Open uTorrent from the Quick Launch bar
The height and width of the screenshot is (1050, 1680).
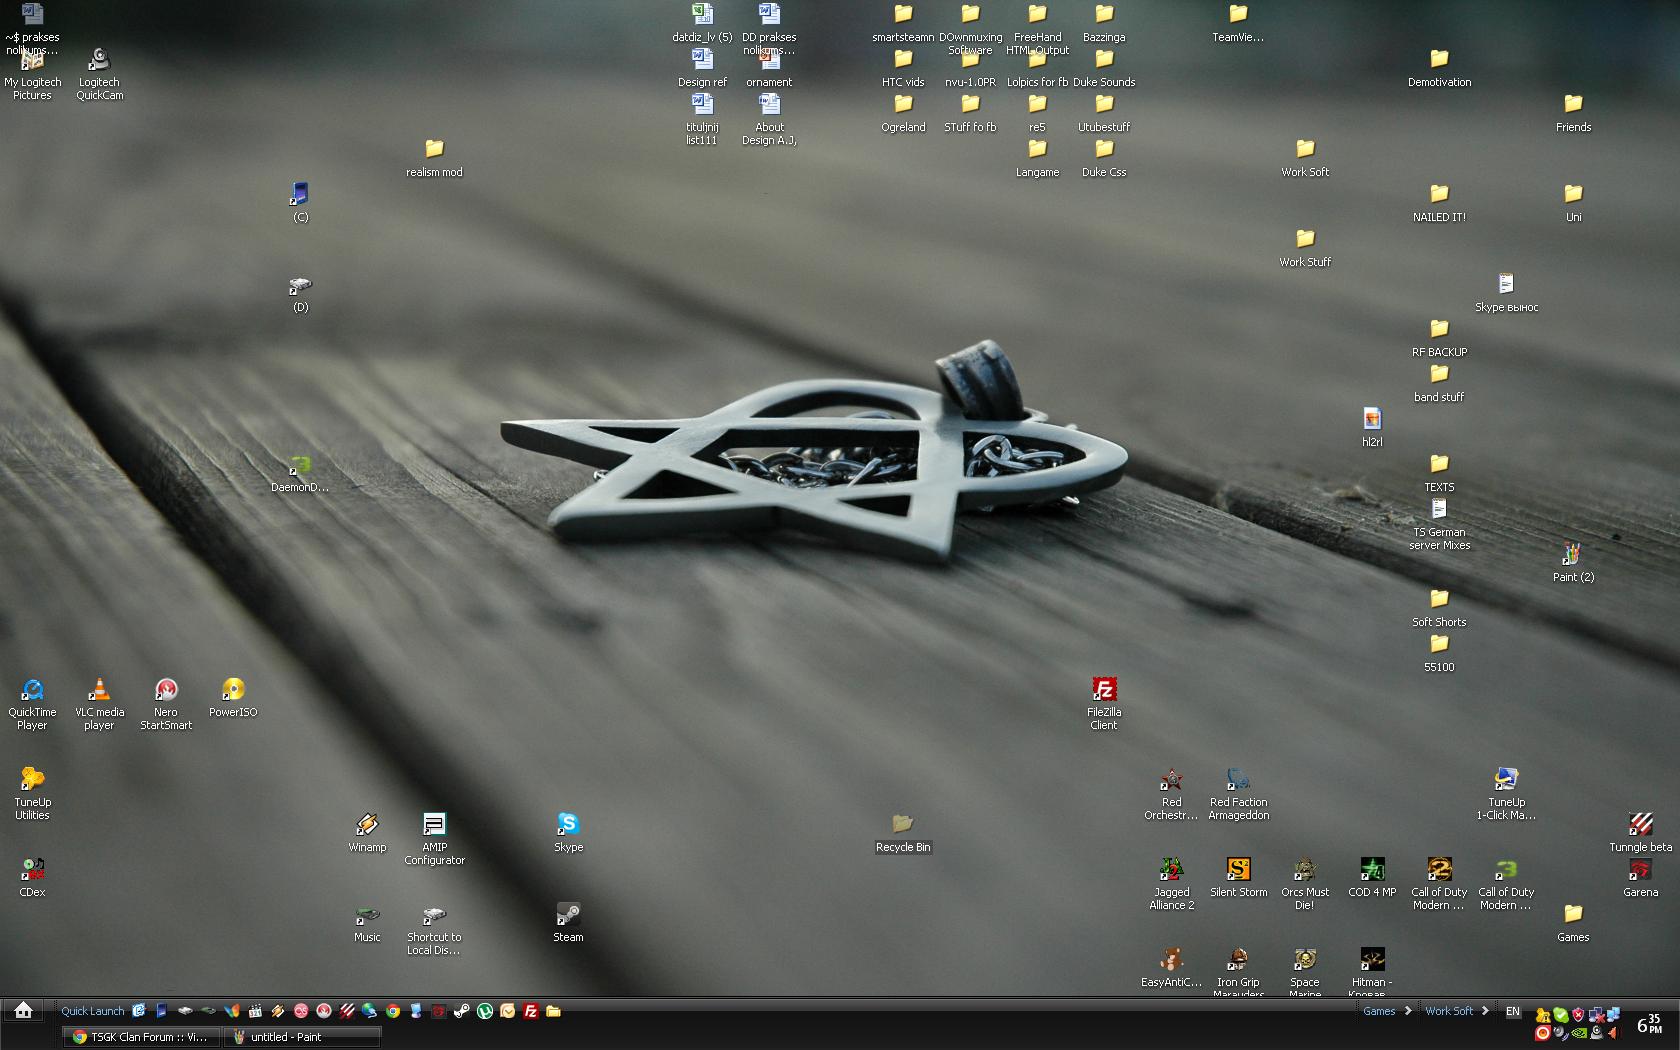point(484,1011)
